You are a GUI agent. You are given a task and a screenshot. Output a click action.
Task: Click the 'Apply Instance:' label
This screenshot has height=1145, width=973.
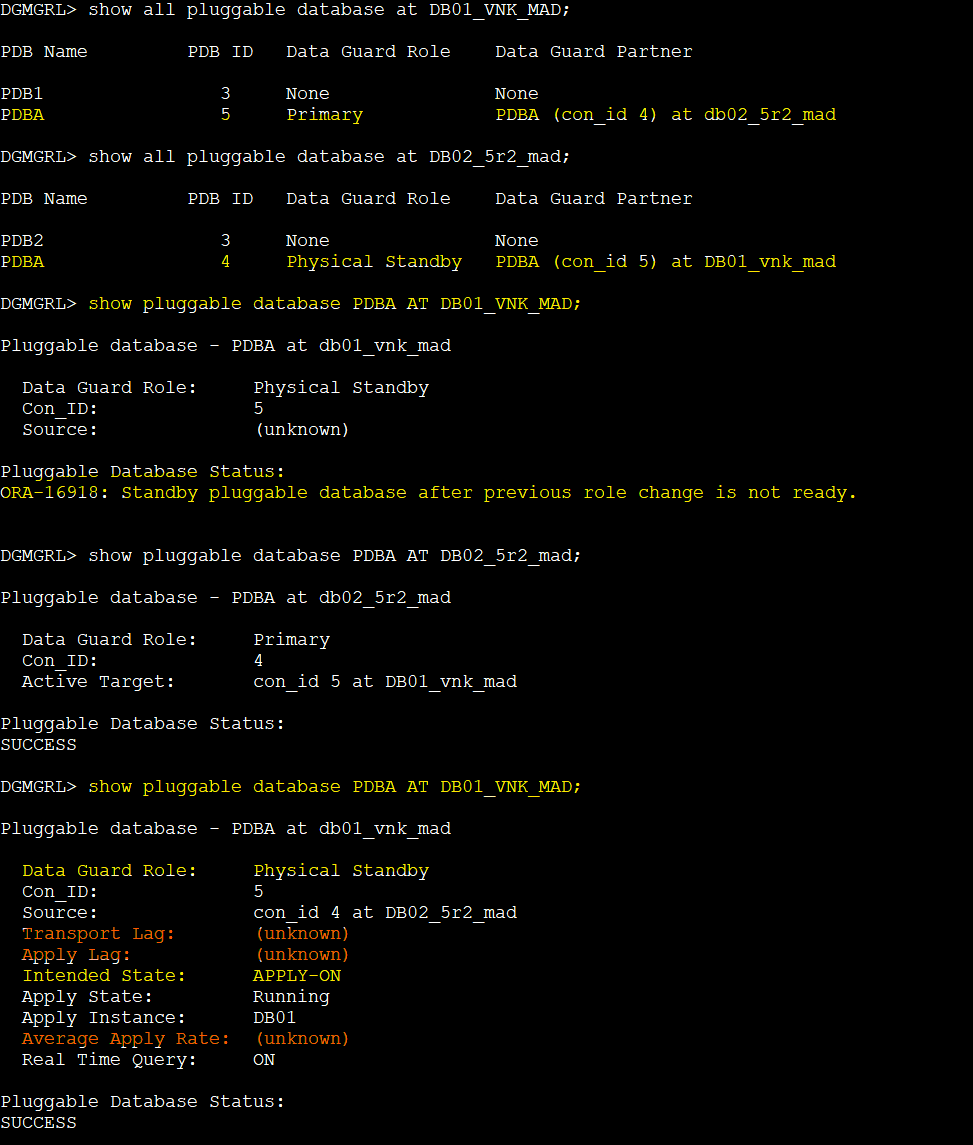(104, 1018)
